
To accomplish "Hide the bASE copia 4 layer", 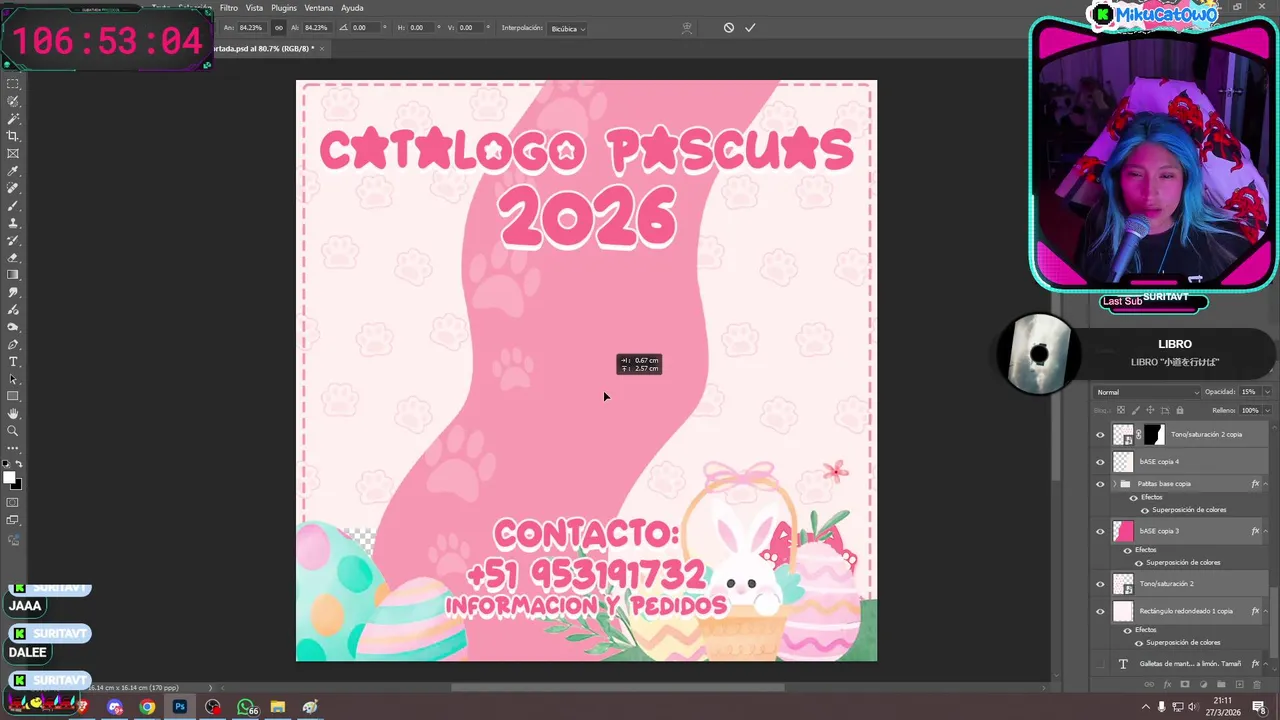I will click(x=1100, y=462).
